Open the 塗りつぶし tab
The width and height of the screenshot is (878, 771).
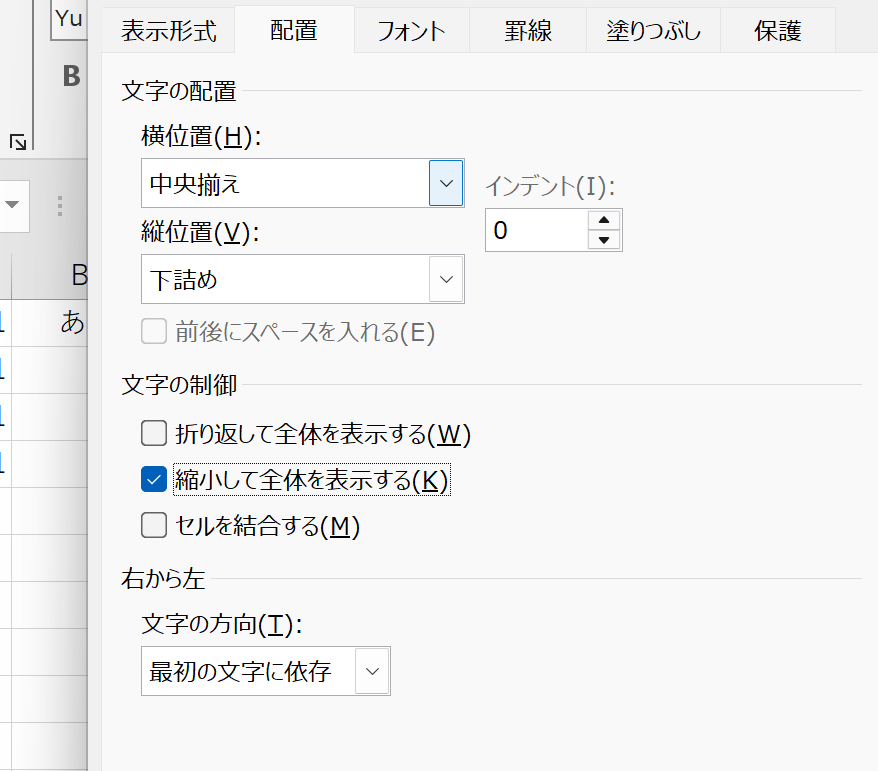coord(653,31)
